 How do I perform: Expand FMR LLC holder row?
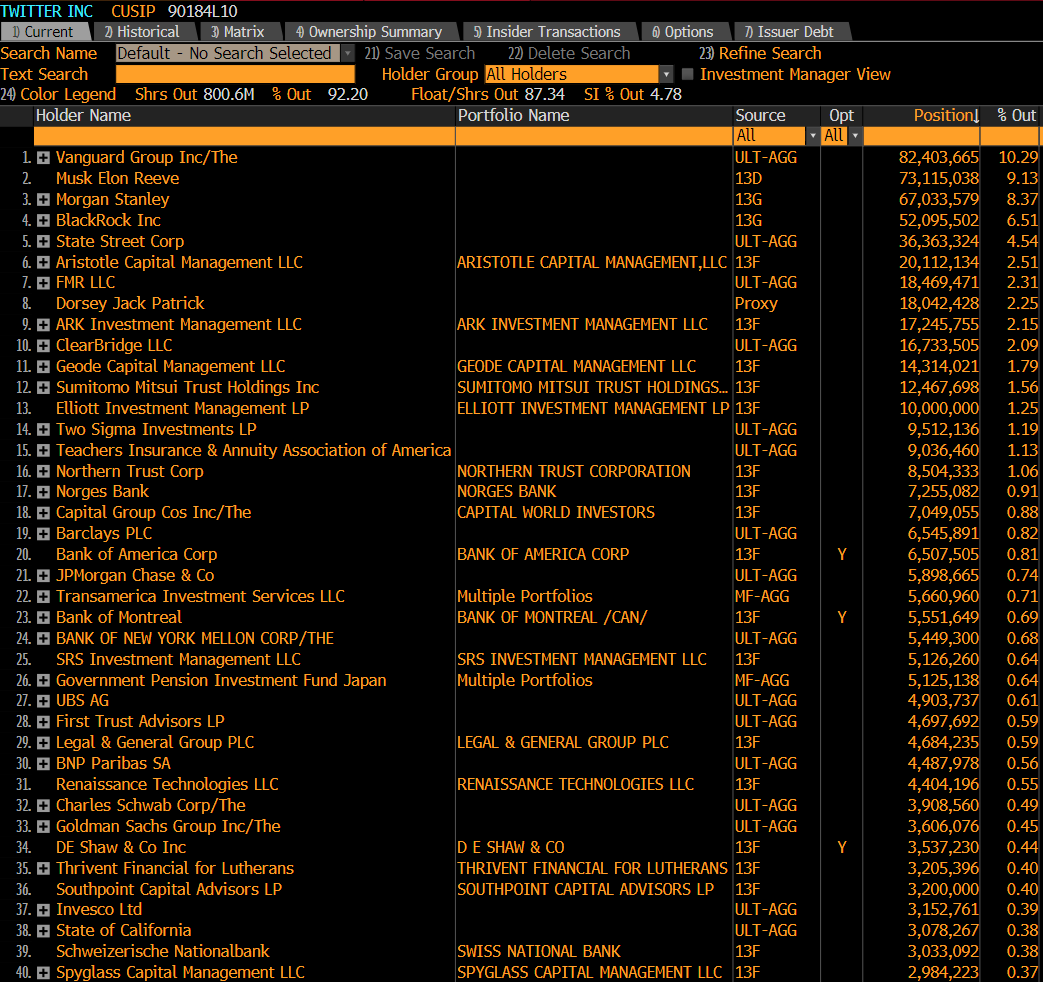[x=43, y=283]
